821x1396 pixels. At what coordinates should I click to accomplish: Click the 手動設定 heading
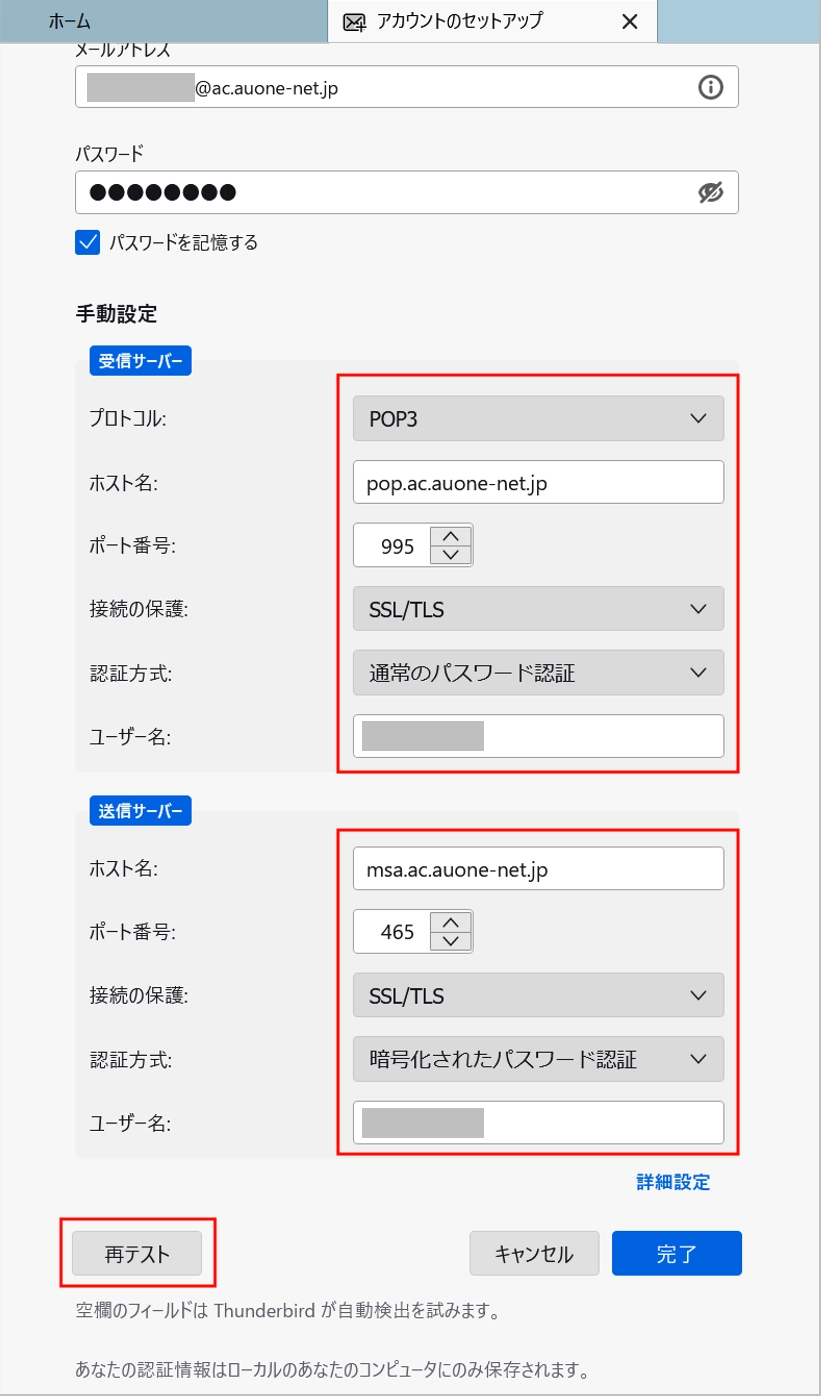[x=116, y=313]
